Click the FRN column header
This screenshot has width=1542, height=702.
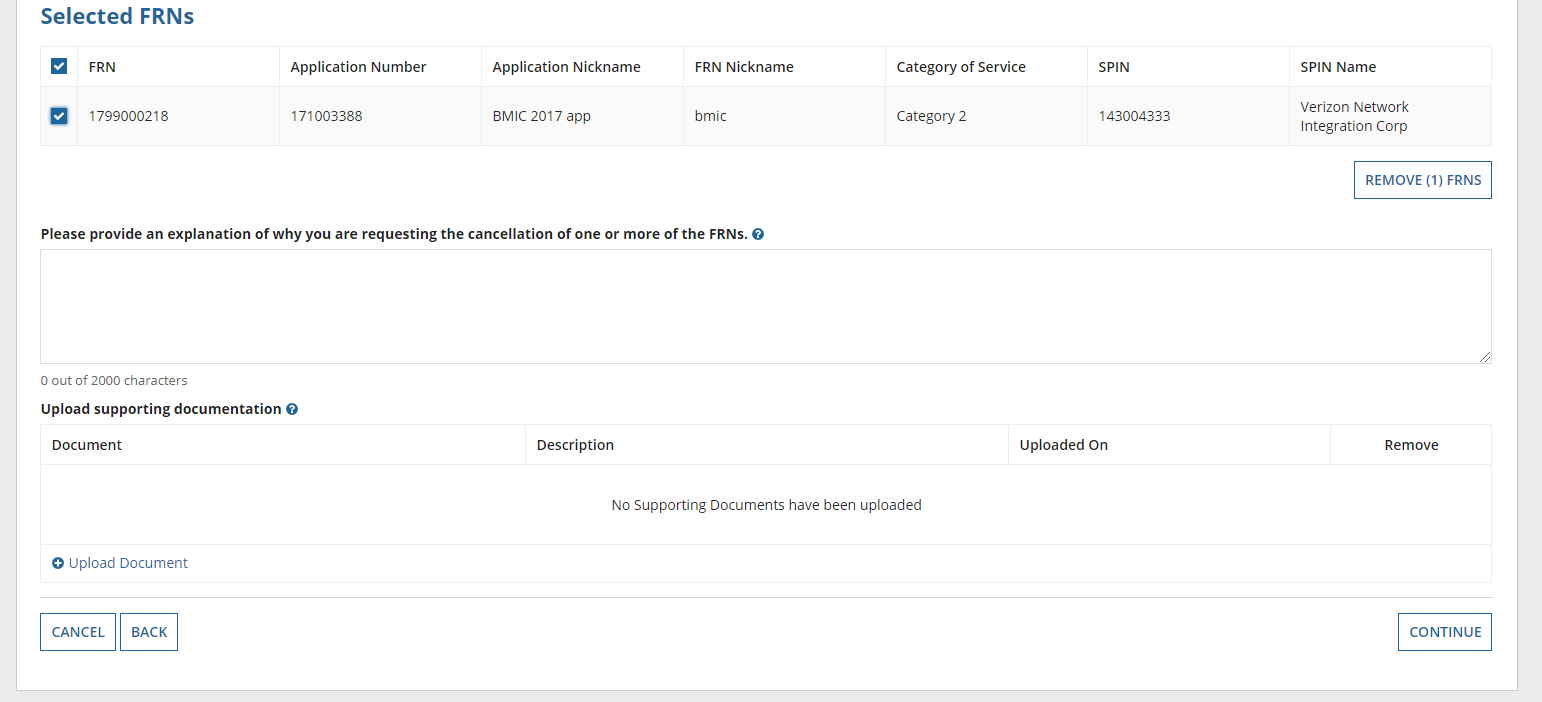point(102,67)
